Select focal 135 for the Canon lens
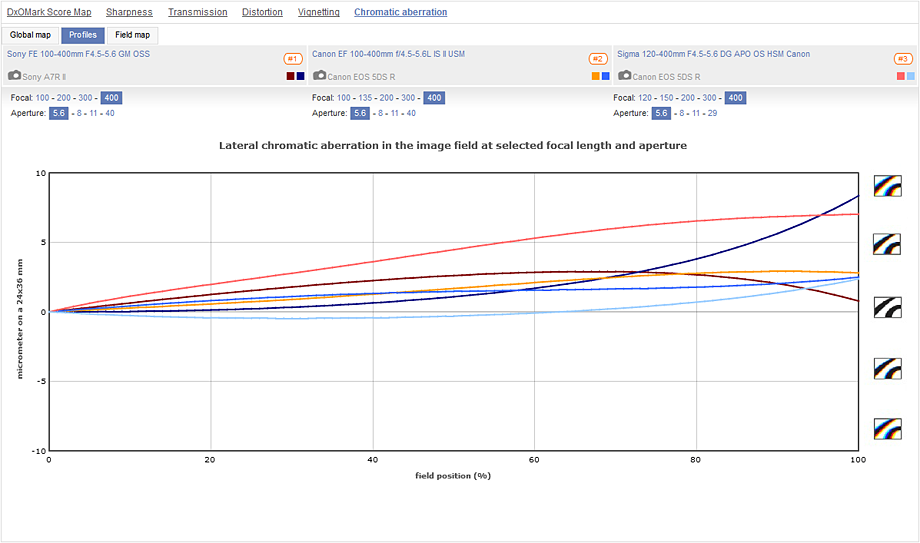Image resolution: width=920 pixels, height=543 pixels. pyautogui.click(x=365, y=98)
